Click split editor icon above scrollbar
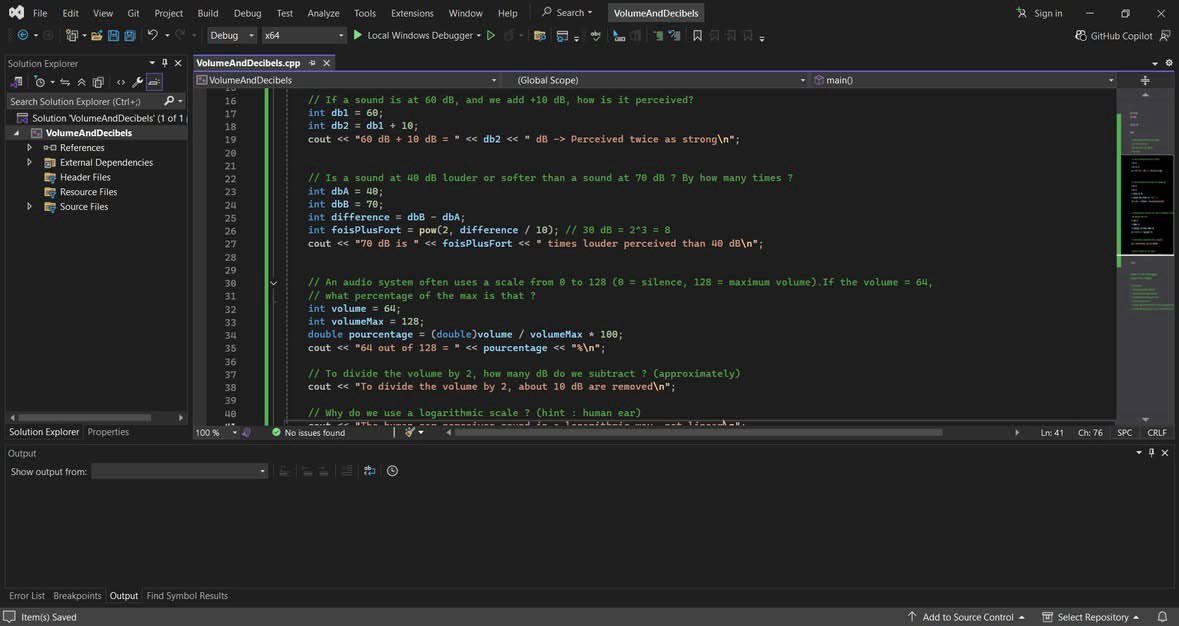 pyautogui.click(x=1145, y=80)
